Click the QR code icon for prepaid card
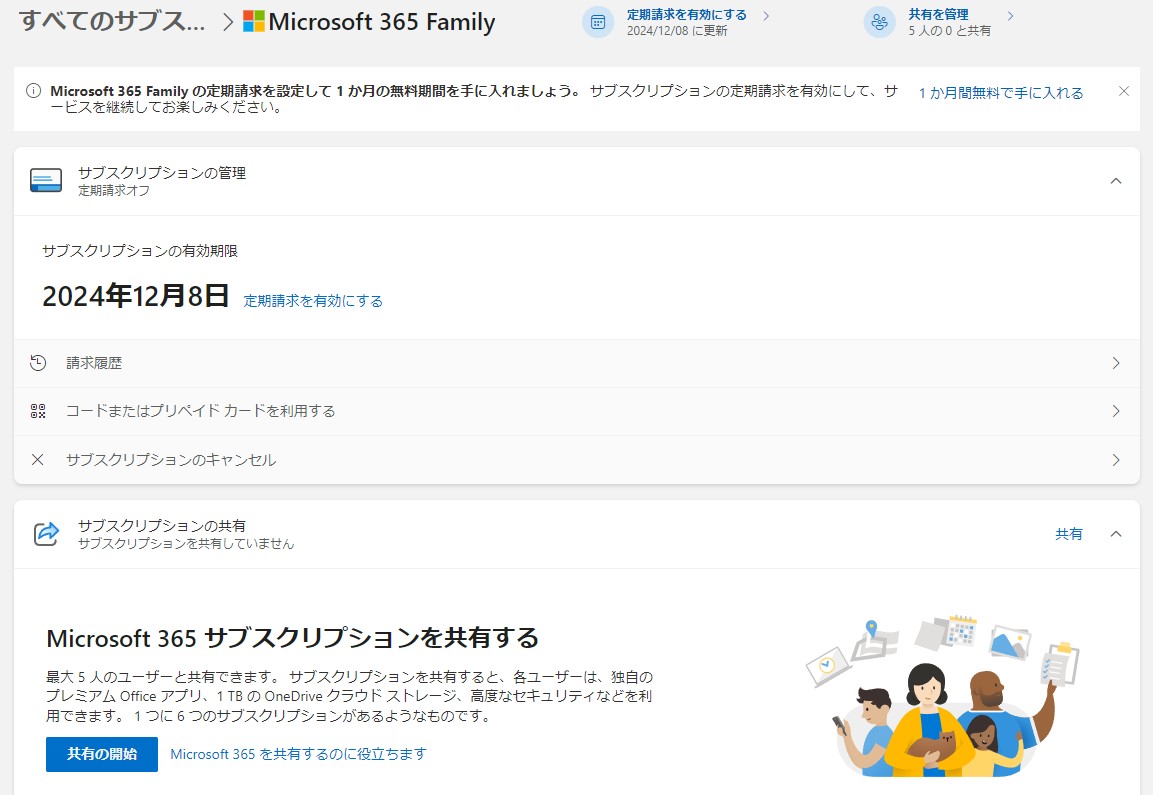This screenshot has height=795, width=1153. [x=38, y=411]
